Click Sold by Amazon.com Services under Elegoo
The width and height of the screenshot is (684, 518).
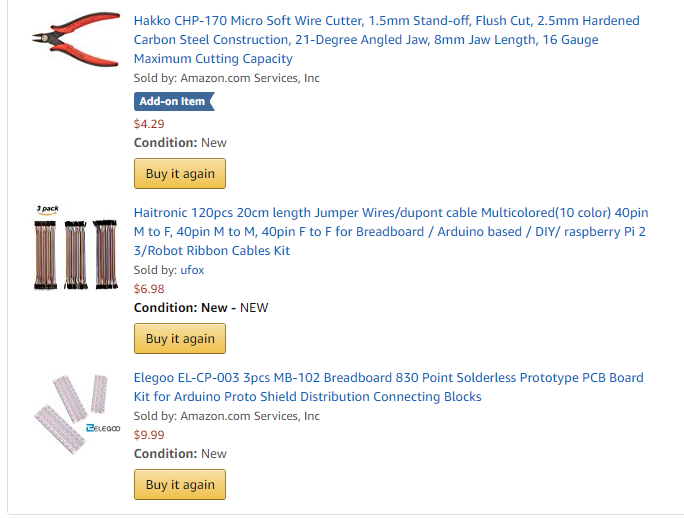pyautogui.click(x=226, y=416)
